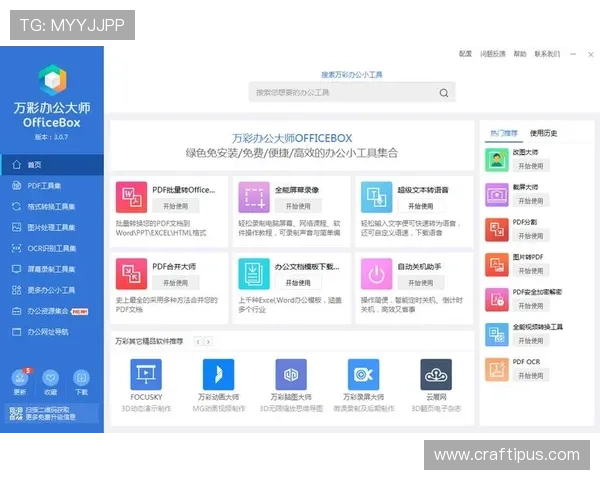Click the 版本 3.0.7 version text
600x480 pixels.
coord(51,137)
